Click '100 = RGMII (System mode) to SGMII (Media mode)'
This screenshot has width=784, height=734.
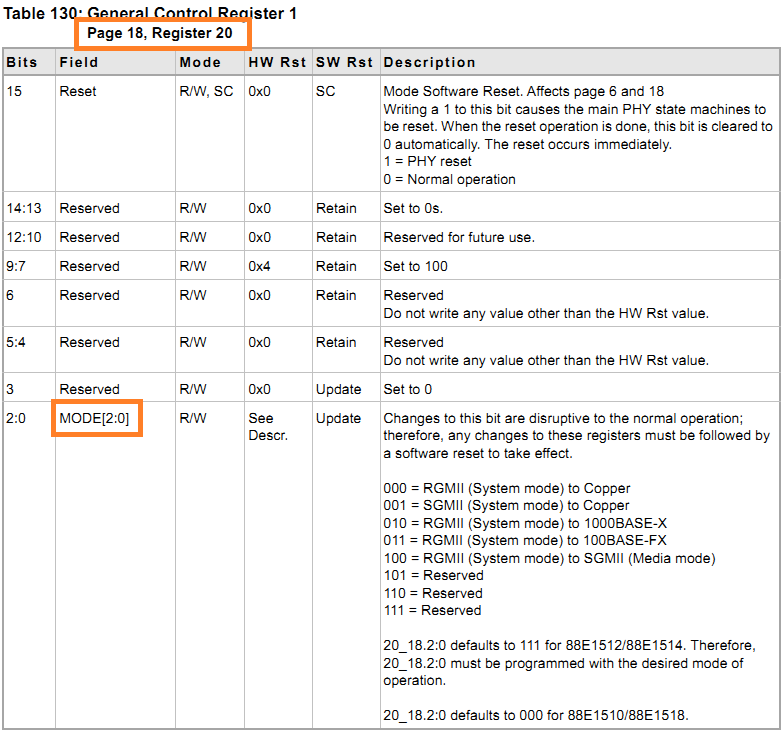pyautogui.click(x=550, y=558)
